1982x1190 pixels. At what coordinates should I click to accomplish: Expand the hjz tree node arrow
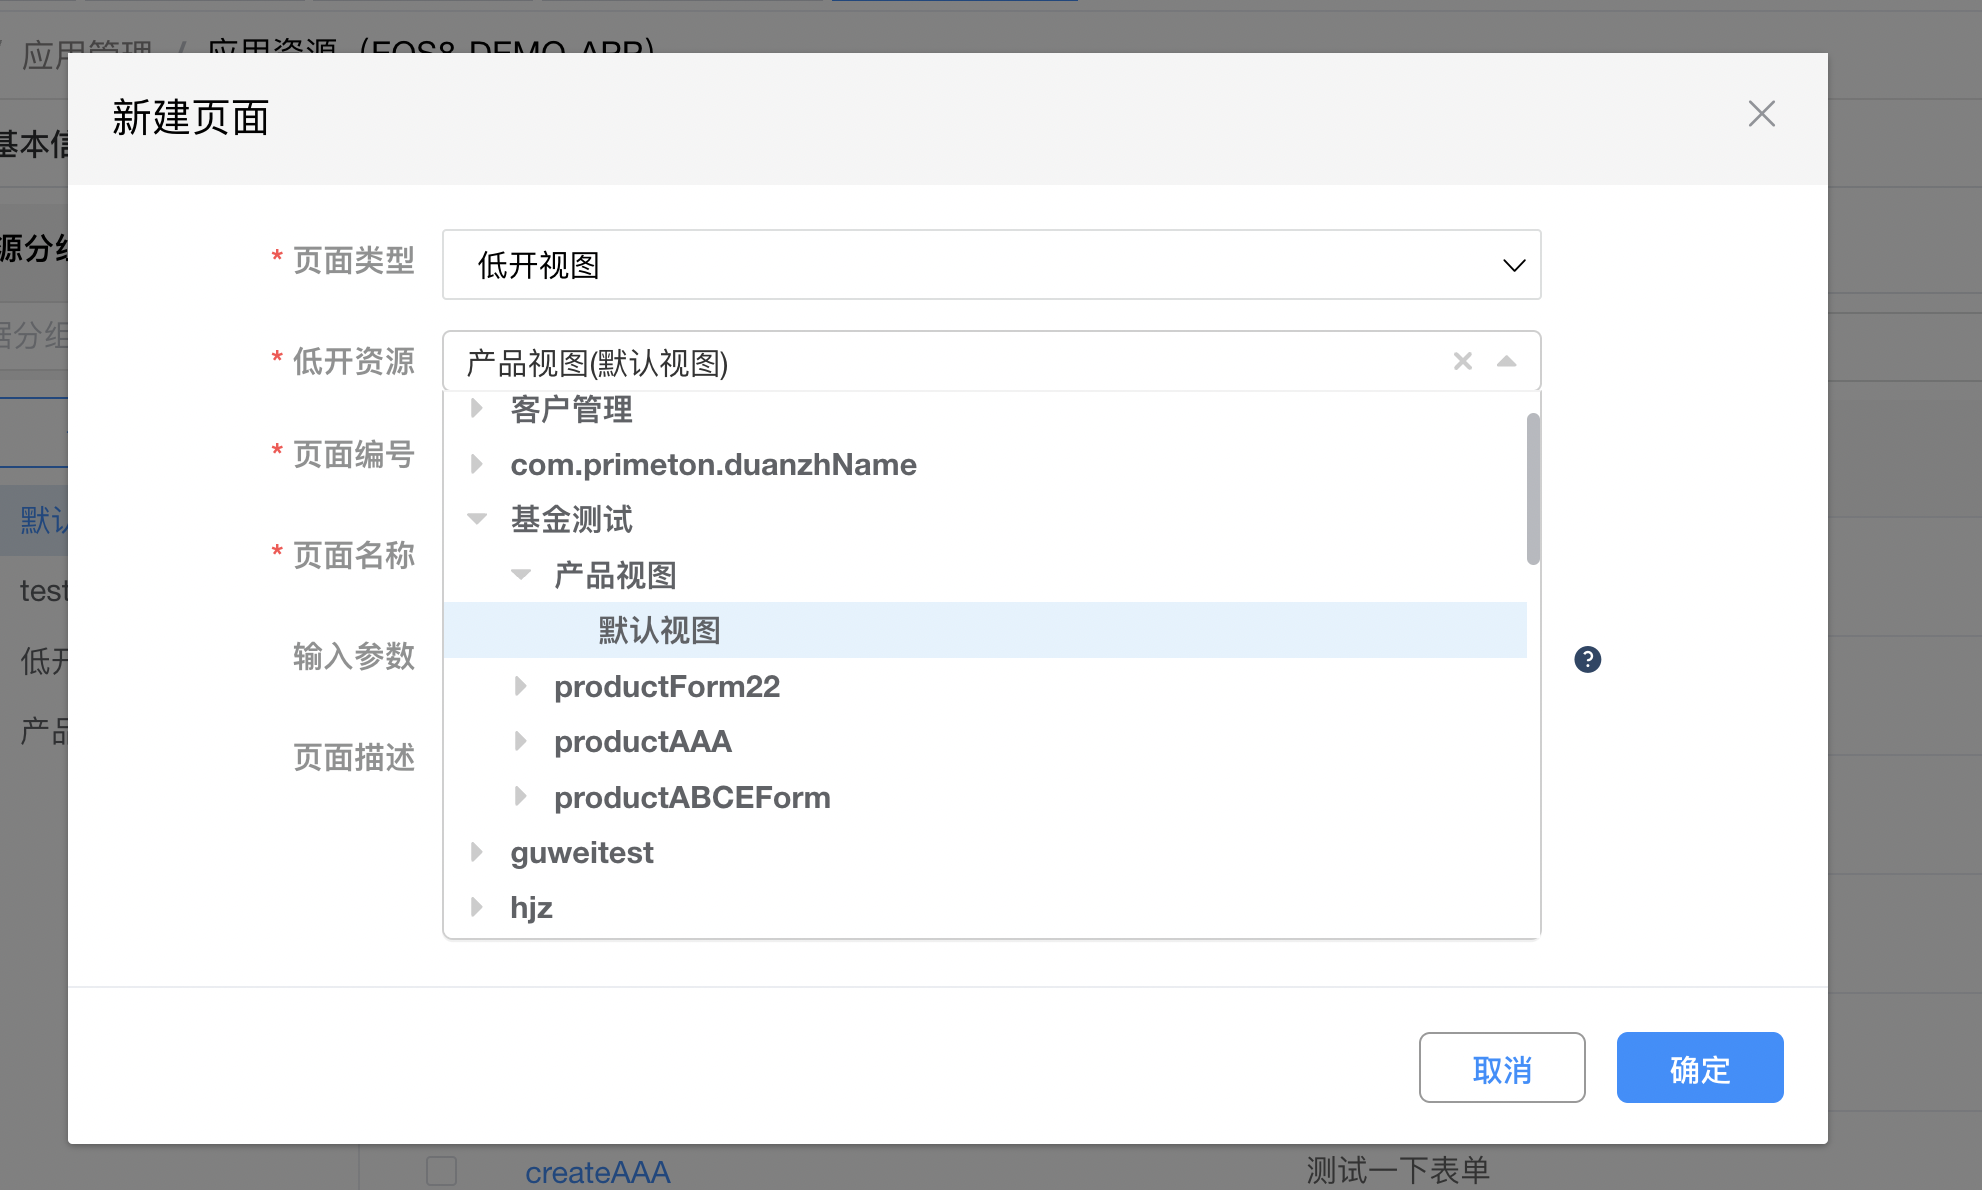click(477, 907)
